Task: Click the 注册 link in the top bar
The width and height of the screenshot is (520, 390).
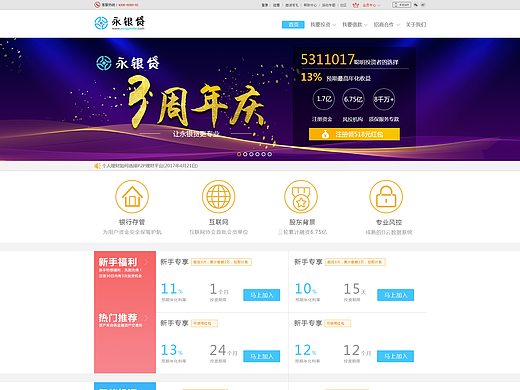Action: click(x=276, y=5)
